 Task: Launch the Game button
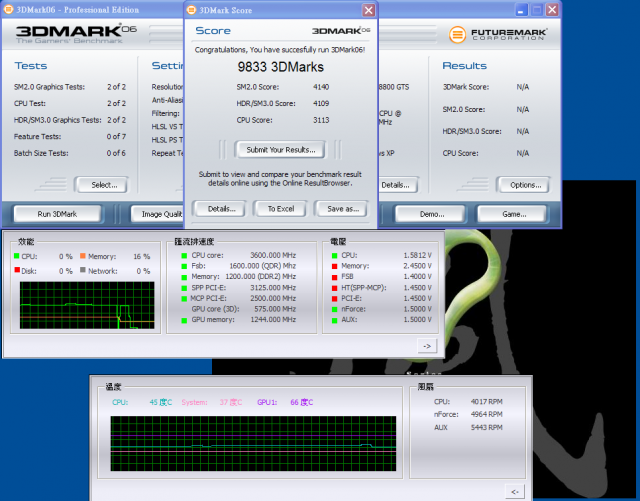tap(514, 214)
